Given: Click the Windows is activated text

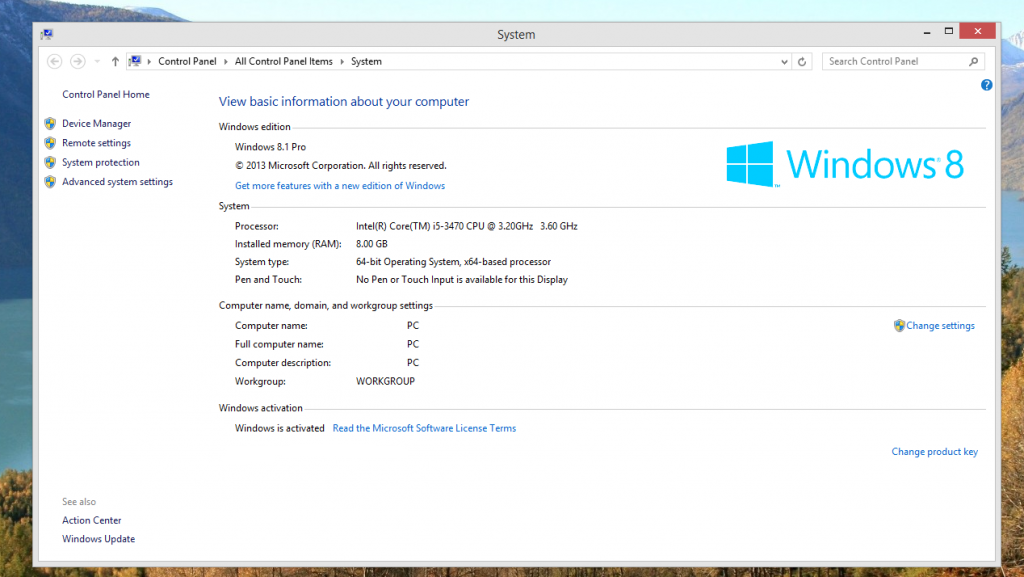Looking at the screenshot, I should click(280, 428).
